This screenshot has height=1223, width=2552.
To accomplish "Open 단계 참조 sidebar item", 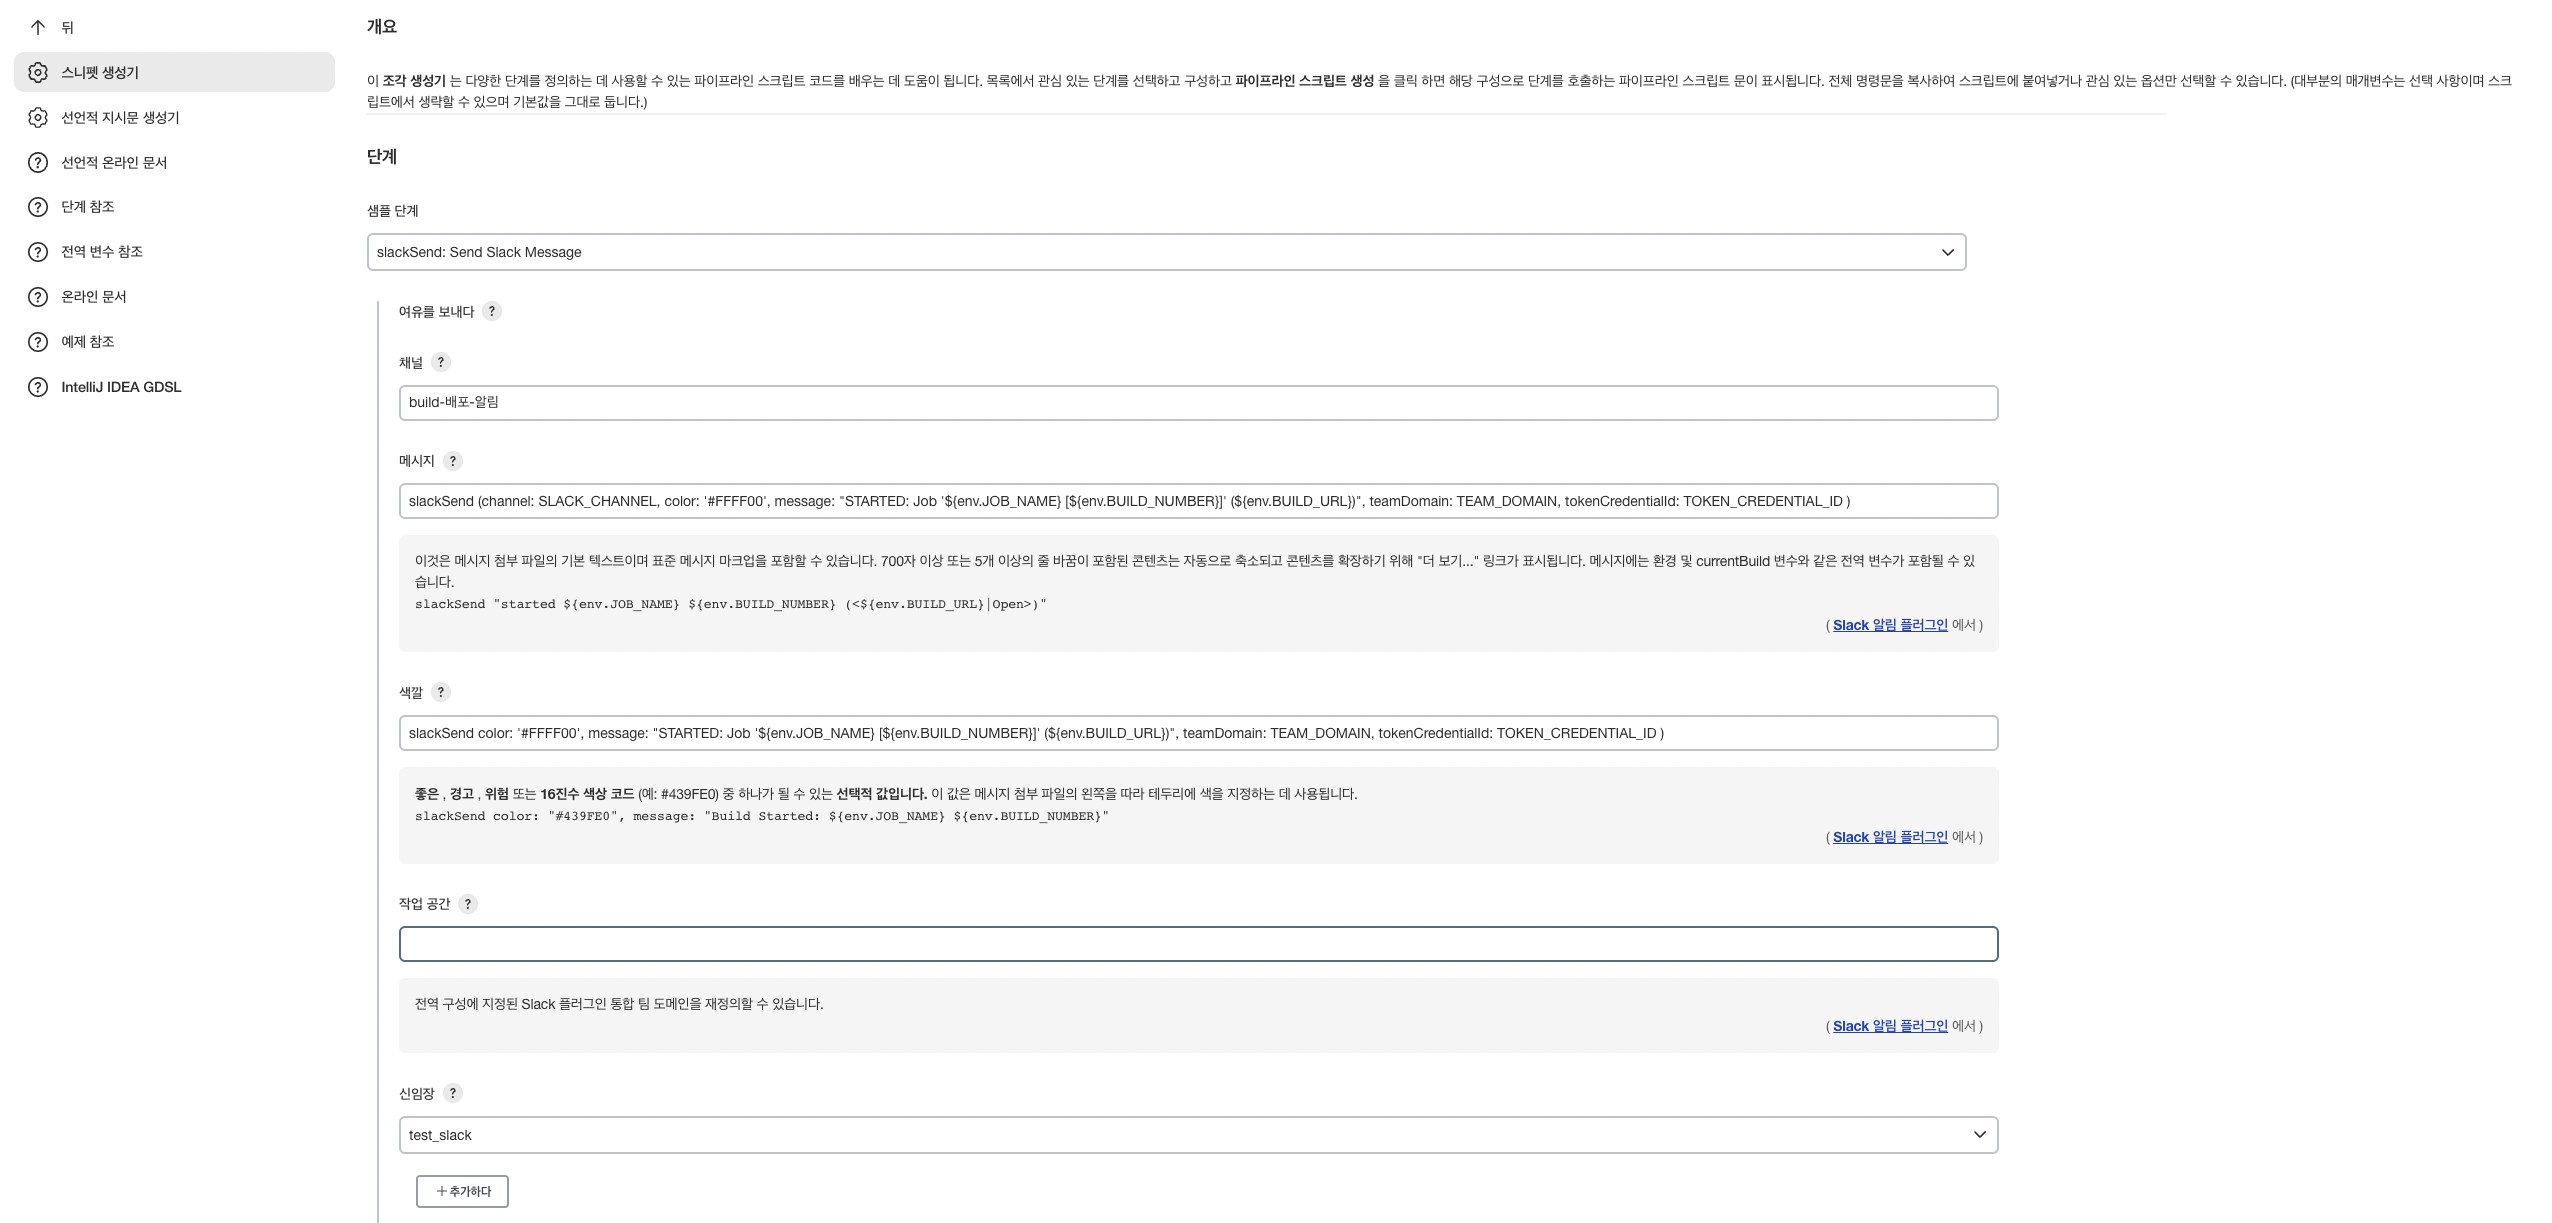I will [88, 207].
